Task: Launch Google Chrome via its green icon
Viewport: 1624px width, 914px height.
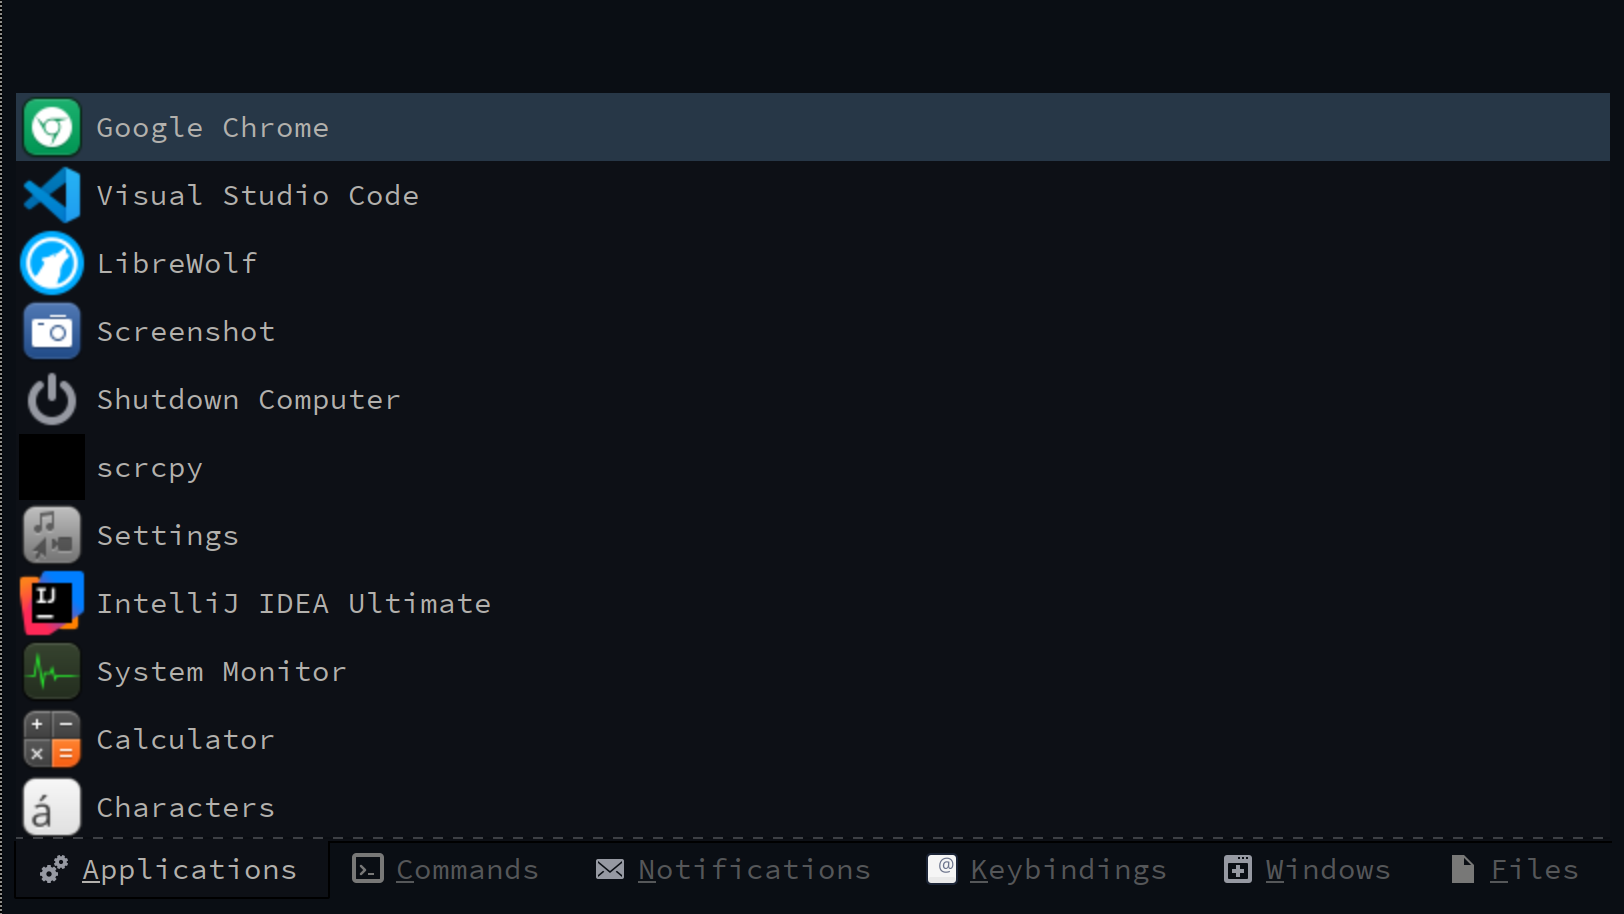Action: tap(52, 127)
